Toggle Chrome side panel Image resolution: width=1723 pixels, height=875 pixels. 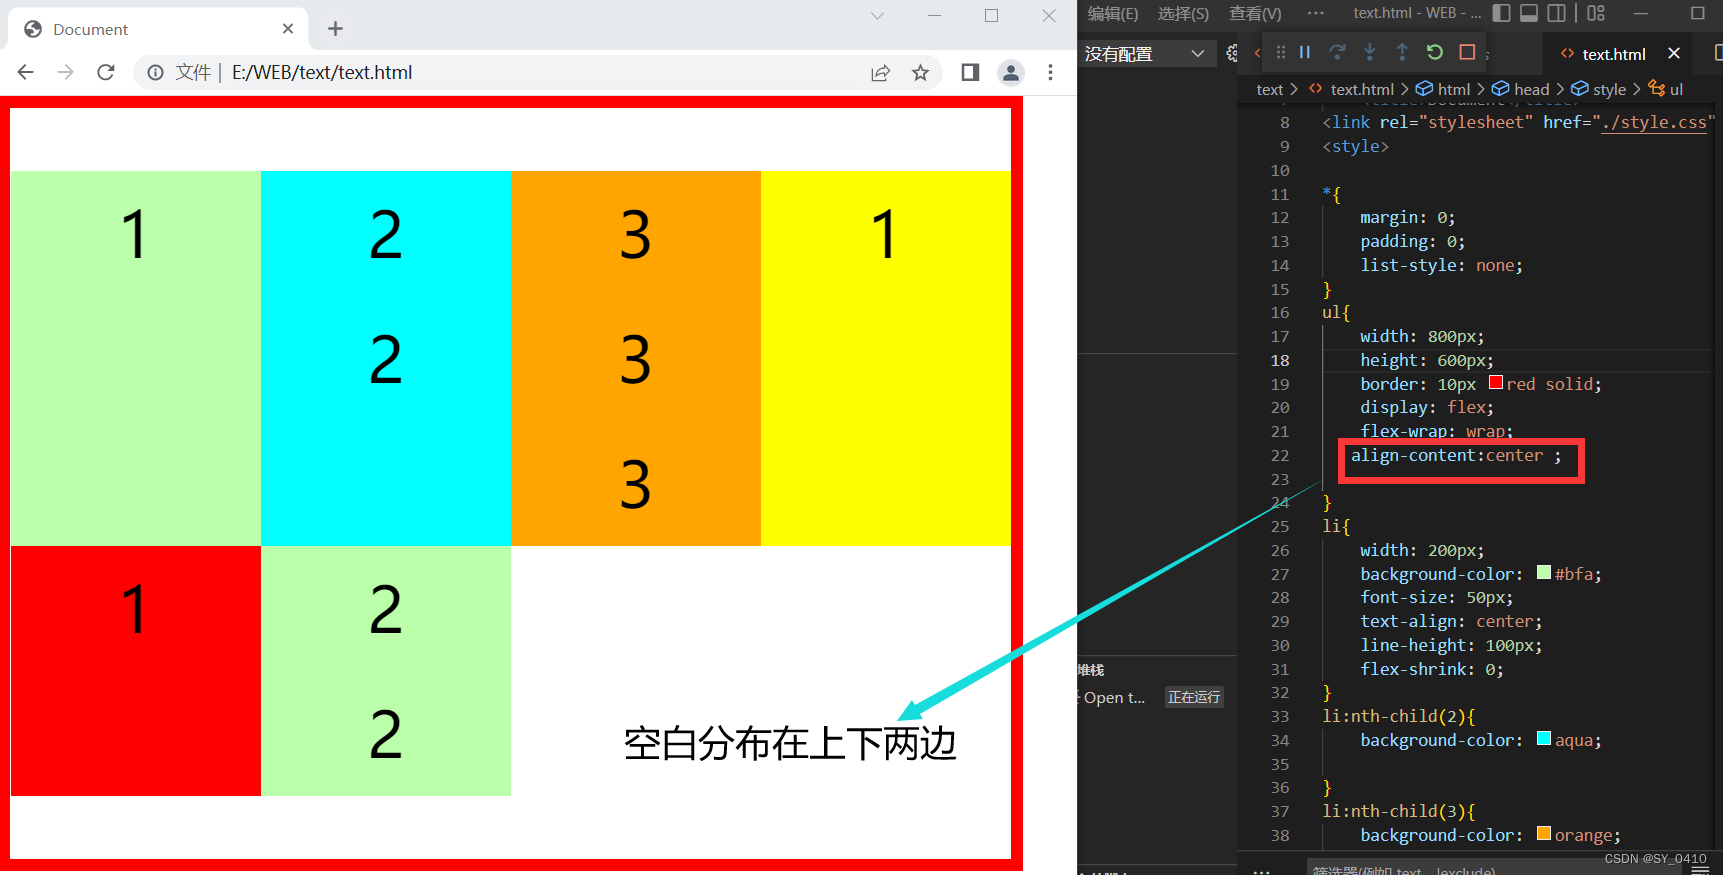click(970, 72)
